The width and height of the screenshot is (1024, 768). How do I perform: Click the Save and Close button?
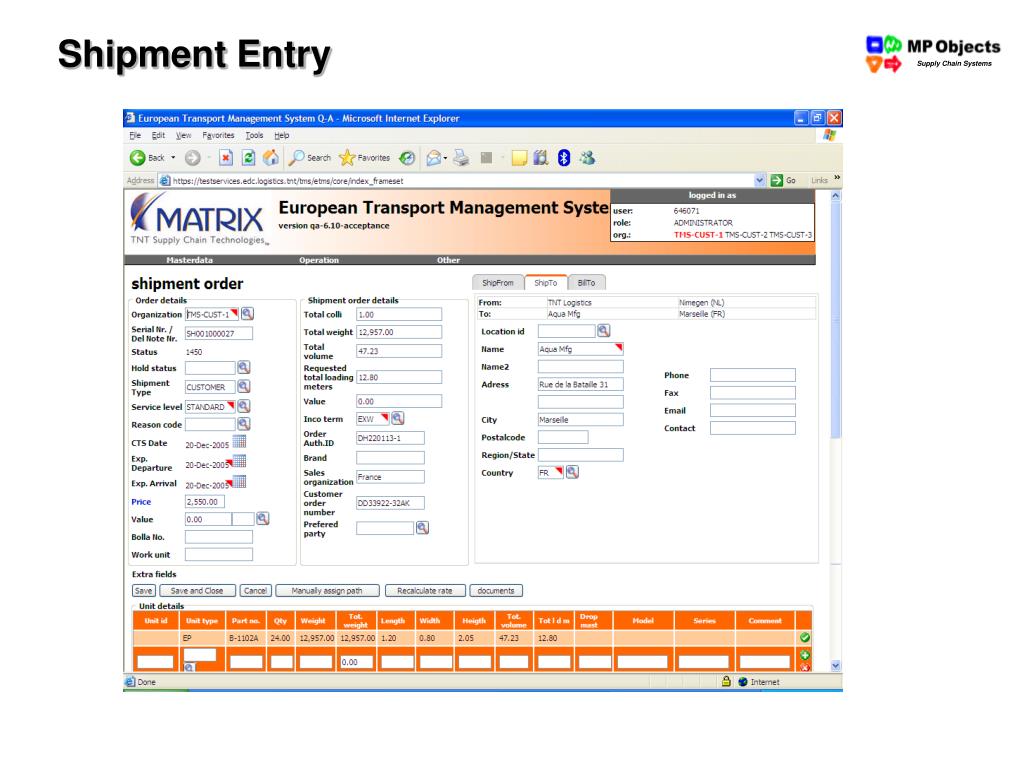click(x=197, y=591)
